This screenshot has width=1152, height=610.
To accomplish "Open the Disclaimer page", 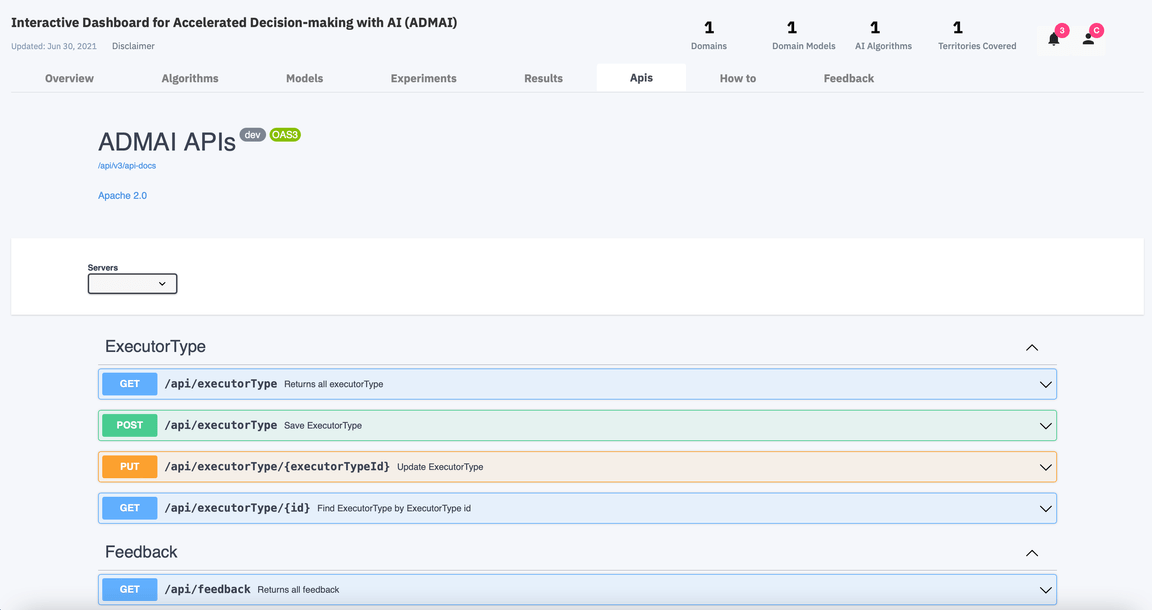I will tap(133, 45).
